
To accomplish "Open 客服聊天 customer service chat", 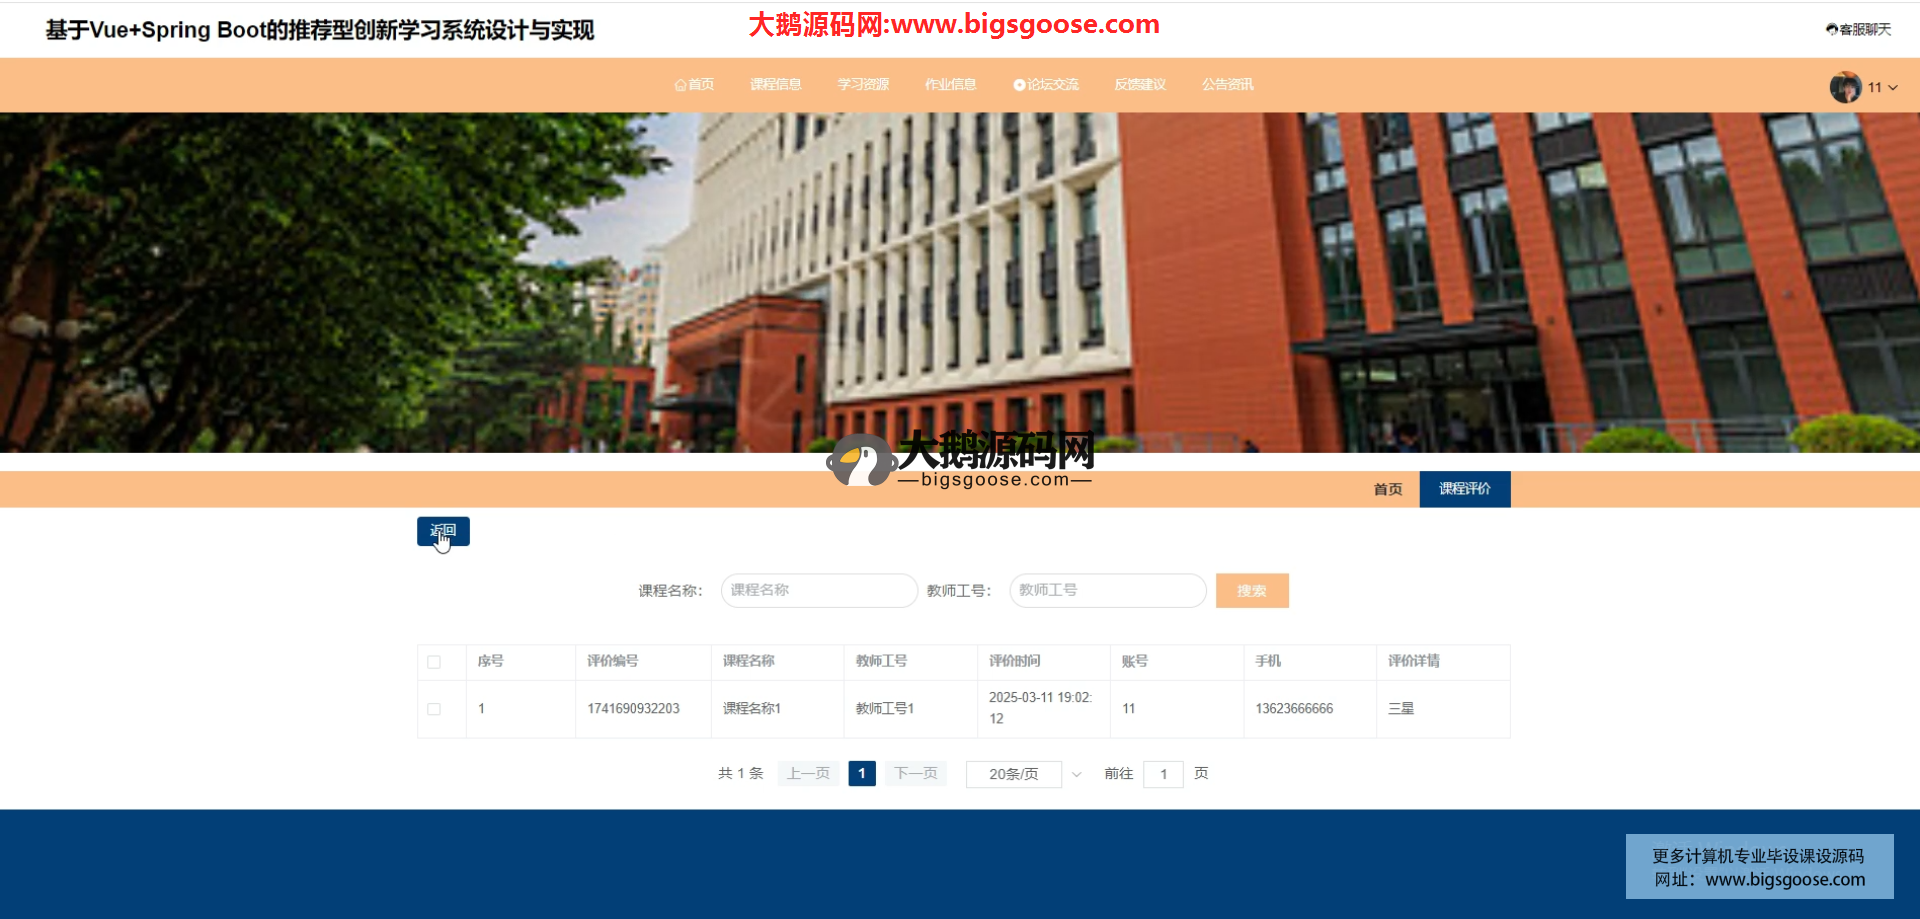I will point(1858,30).
